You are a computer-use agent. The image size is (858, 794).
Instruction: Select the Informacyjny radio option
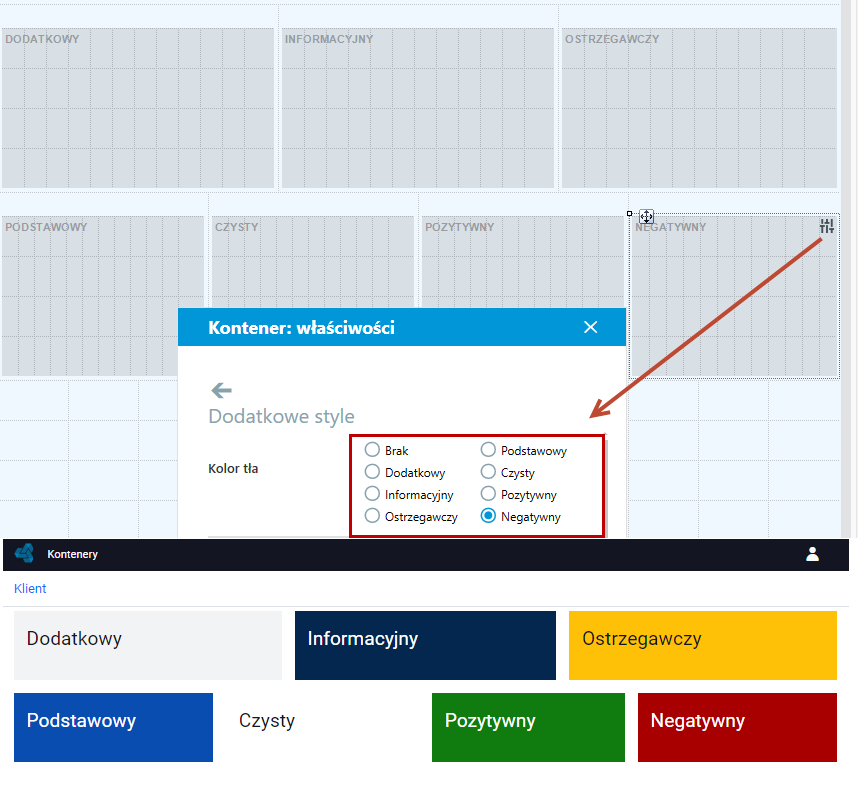[372, 494]
